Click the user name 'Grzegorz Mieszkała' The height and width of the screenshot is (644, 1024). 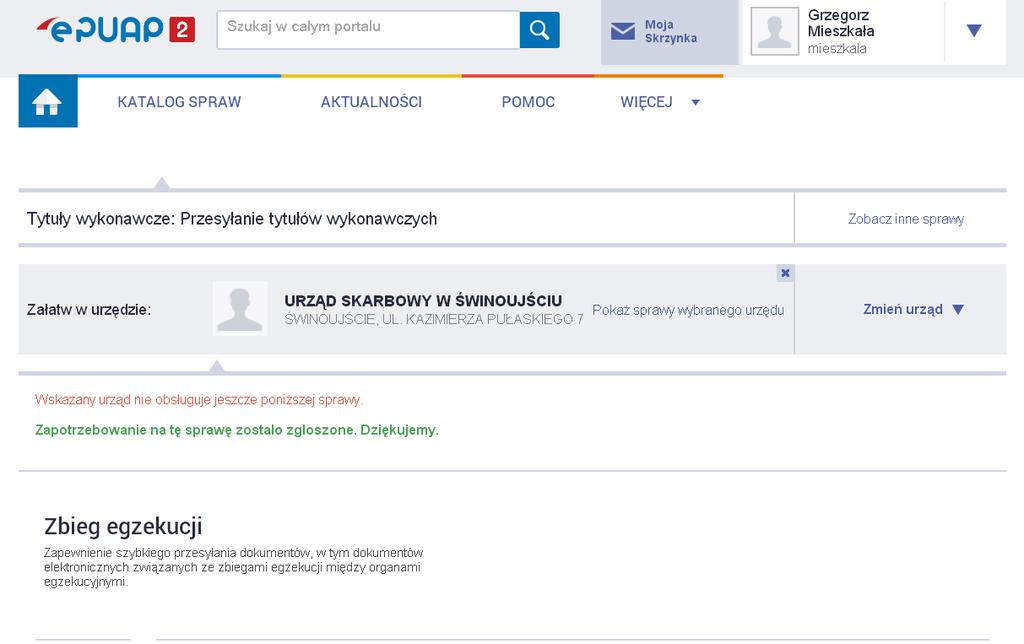(840, 23)
